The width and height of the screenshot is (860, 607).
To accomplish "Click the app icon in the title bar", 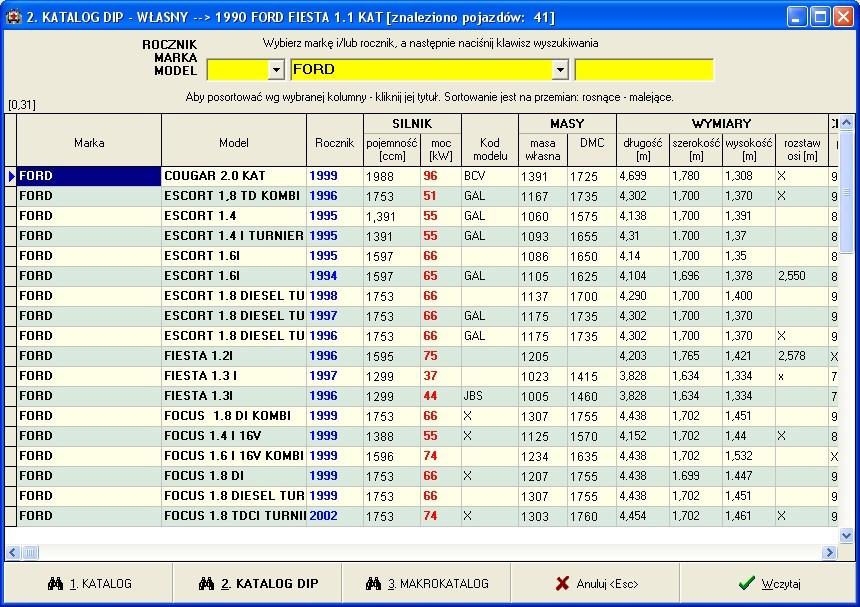I will click(13, 16).
